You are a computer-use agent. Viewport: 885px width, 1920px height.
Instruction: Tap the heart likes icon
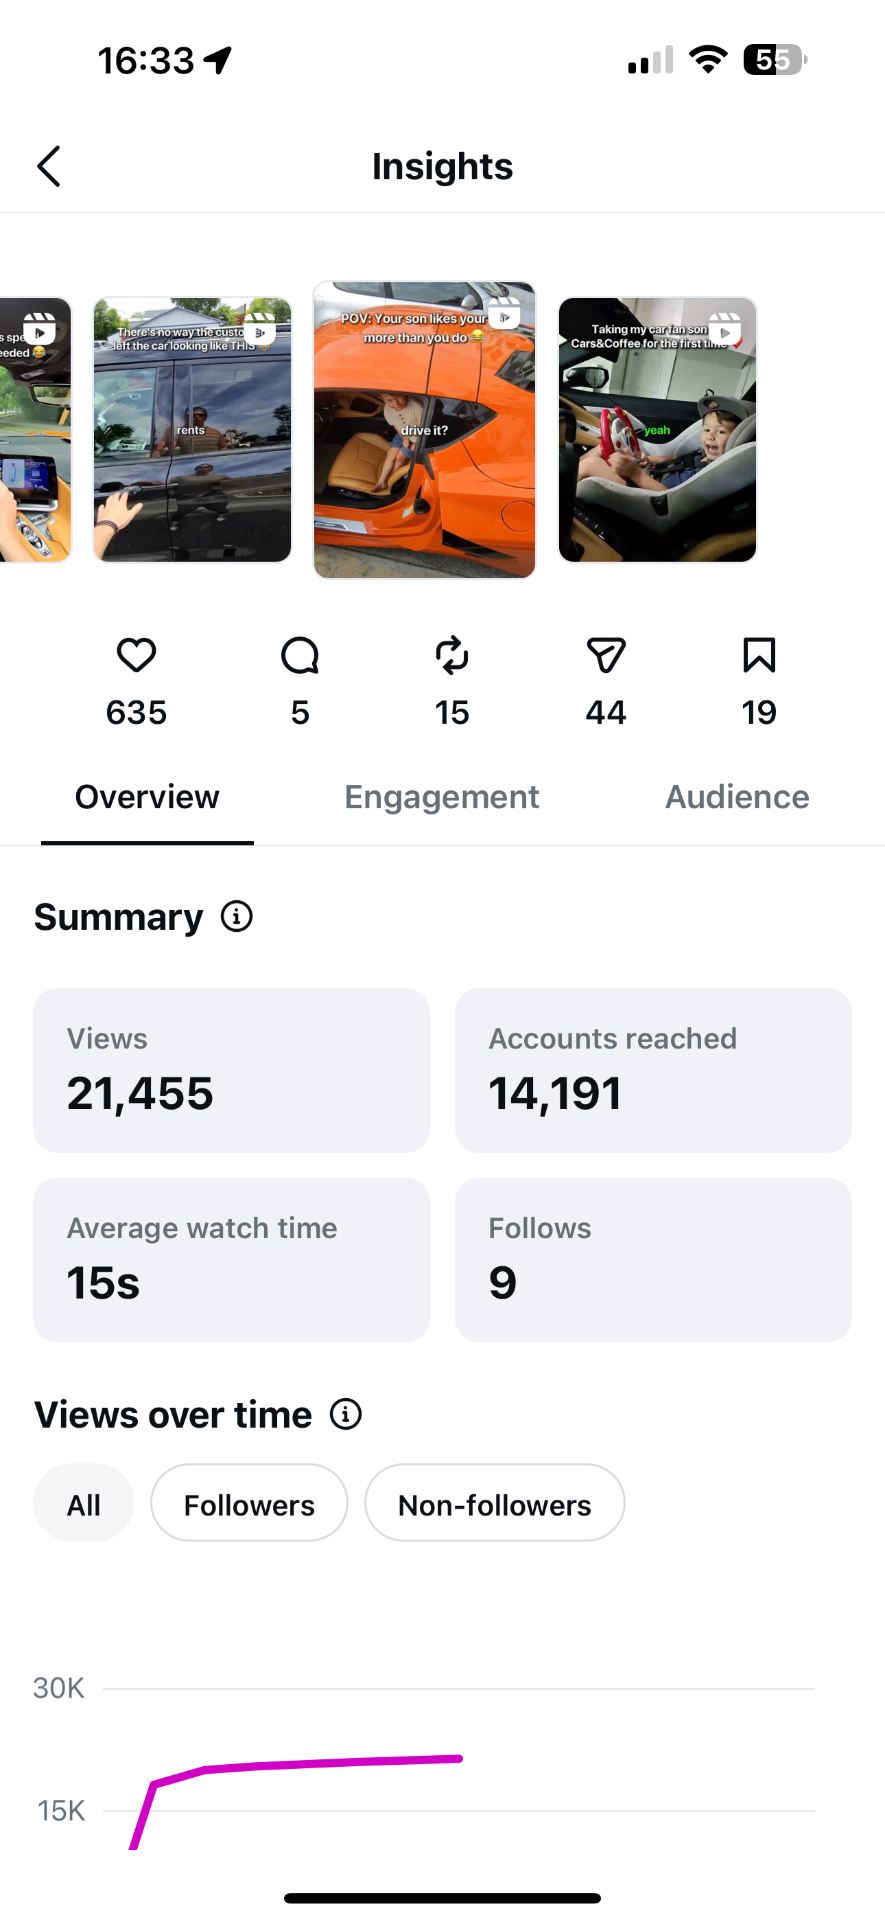pyautogui.click(x=136, y=656)
